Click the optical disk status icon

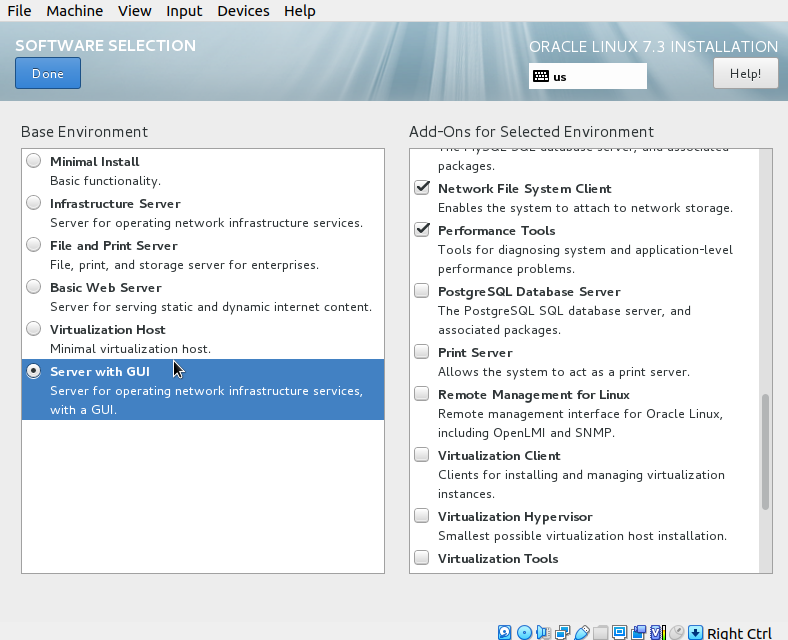[524, 632]
